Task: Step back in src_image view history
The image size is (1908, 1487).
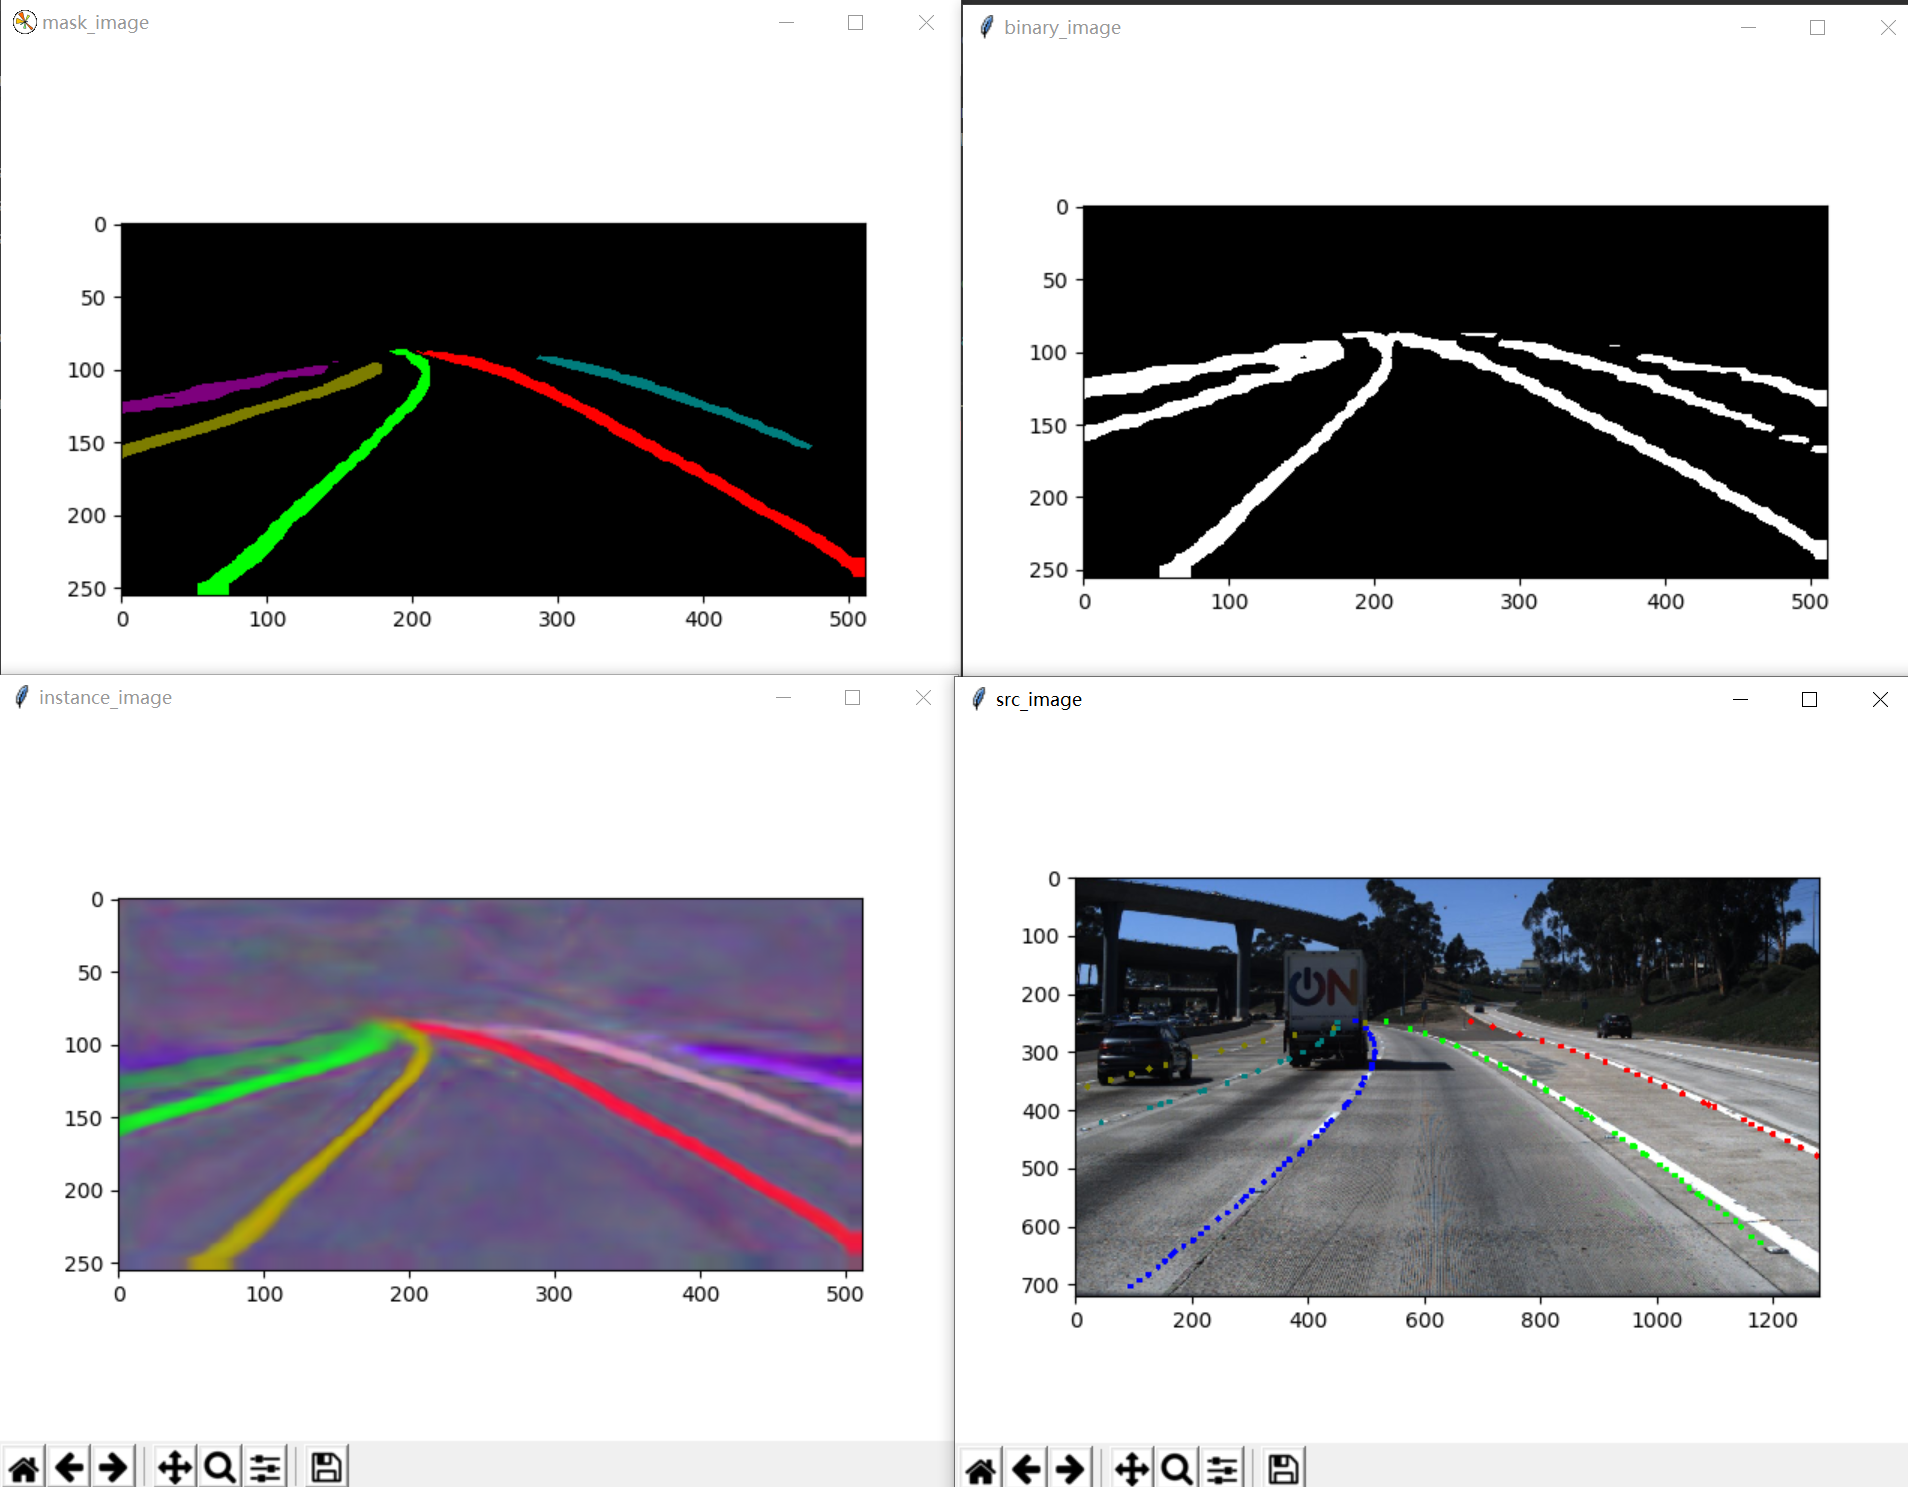Action: click(1025, 1466)
